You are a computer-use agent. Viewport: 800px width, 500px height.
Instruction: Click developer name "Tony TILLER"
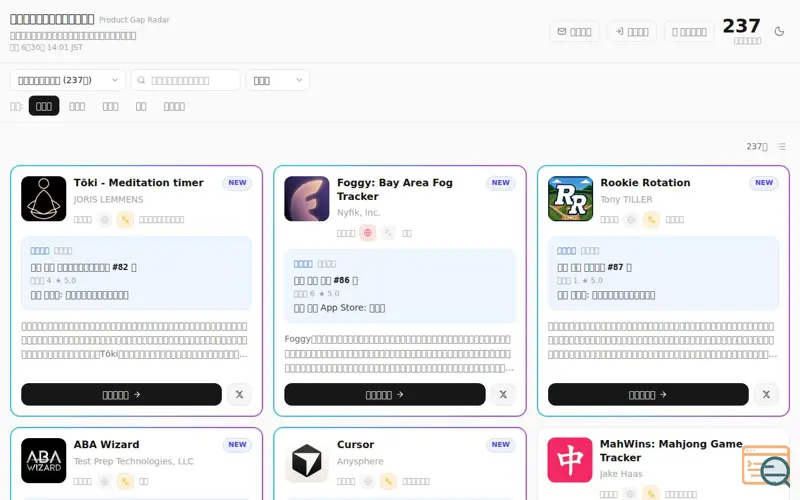point(626,199)
